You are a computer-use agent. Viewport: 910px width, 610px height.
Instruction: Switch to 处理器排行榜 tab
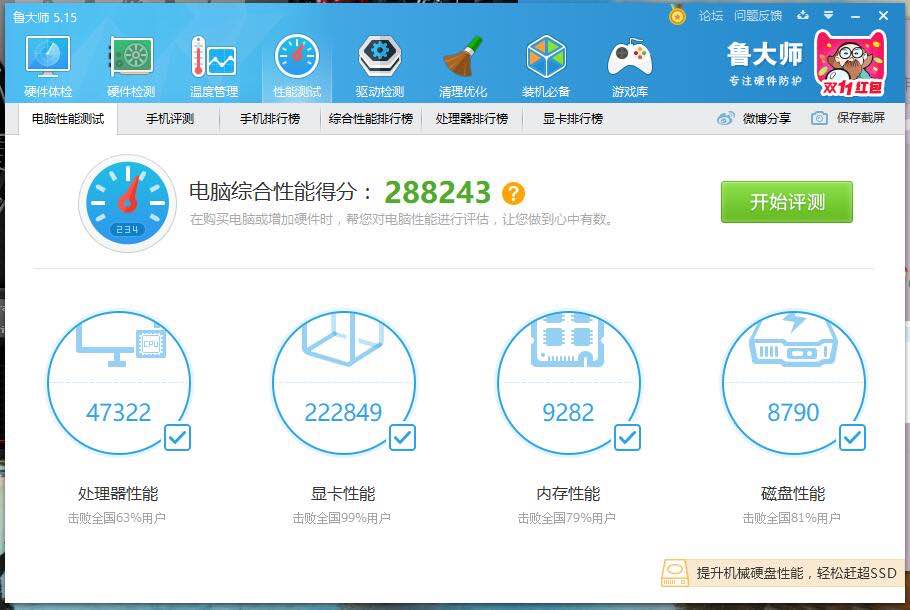pos(472,119)
